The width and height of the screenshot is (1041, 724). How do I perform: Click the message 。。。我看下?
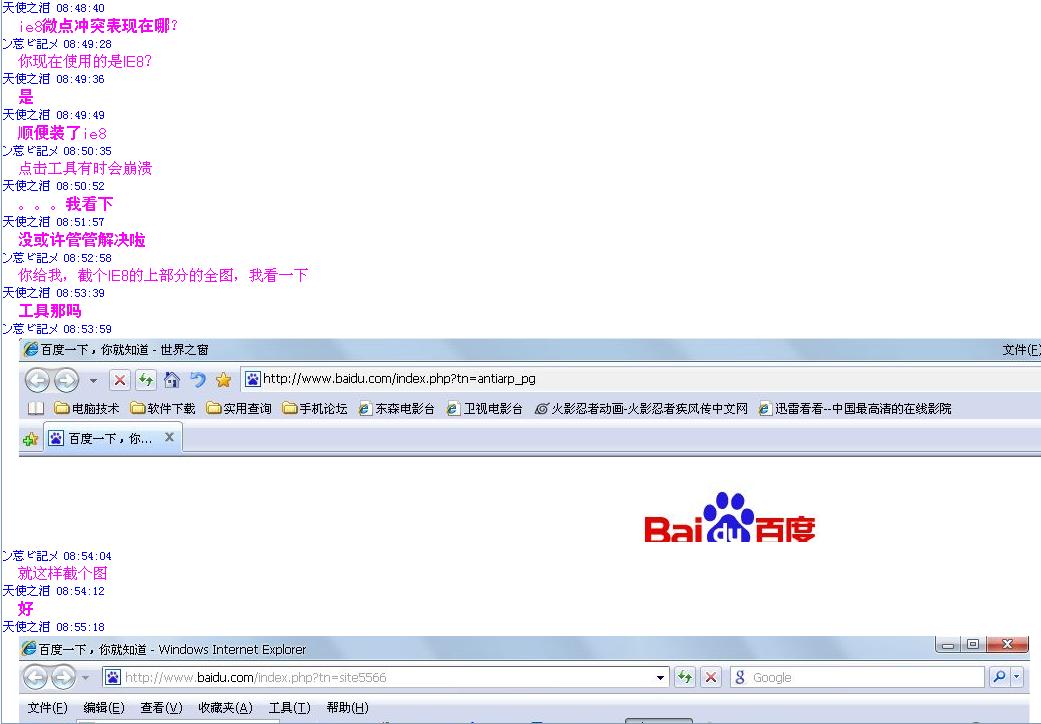pos(66,204)
